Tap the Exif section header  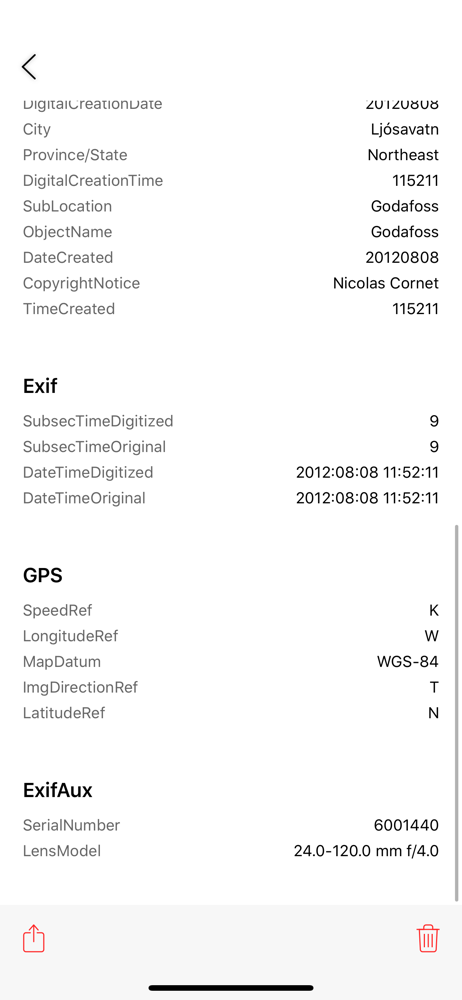pyautogui.click(x=41, y=386)
